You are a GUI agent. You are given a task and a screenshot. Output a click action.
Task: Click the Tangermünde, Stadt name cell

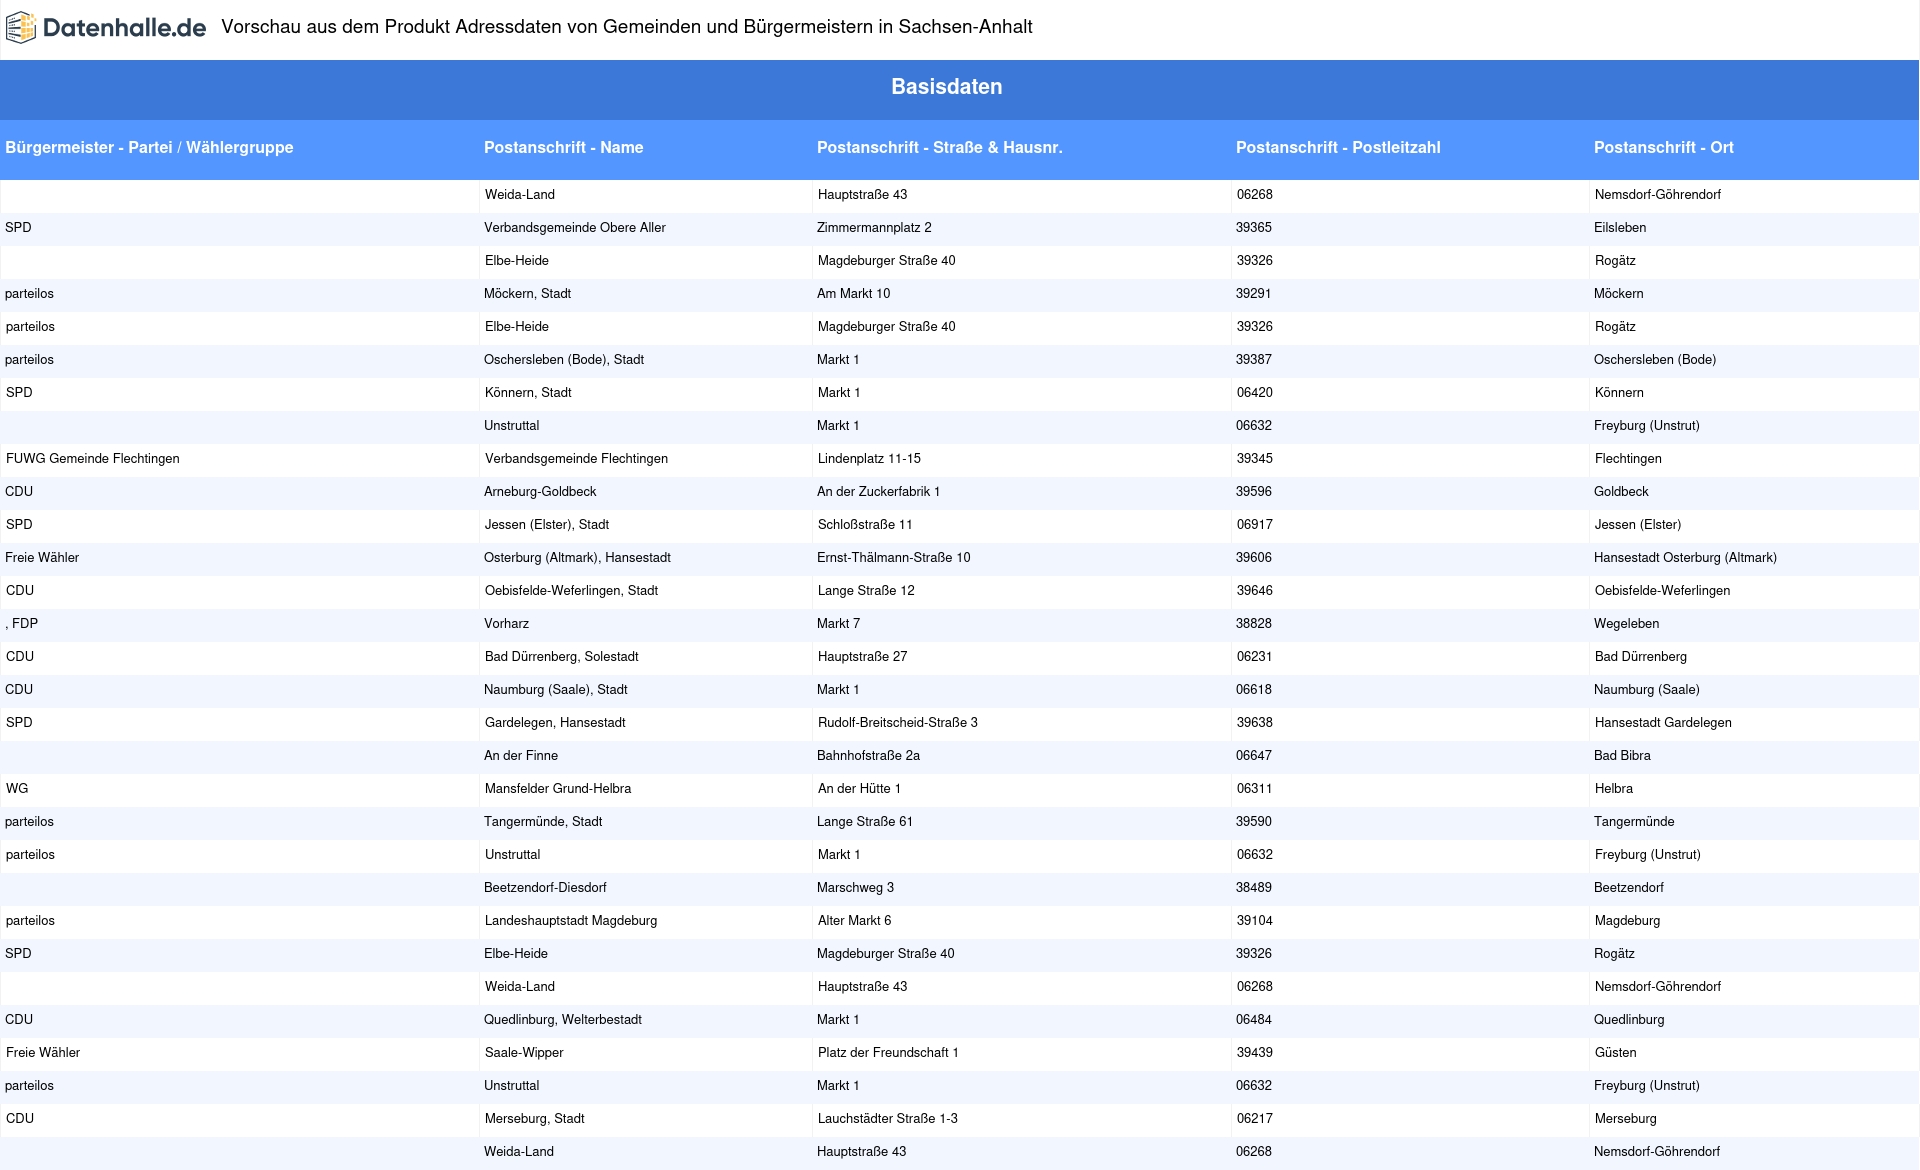[x=543, y=822]
